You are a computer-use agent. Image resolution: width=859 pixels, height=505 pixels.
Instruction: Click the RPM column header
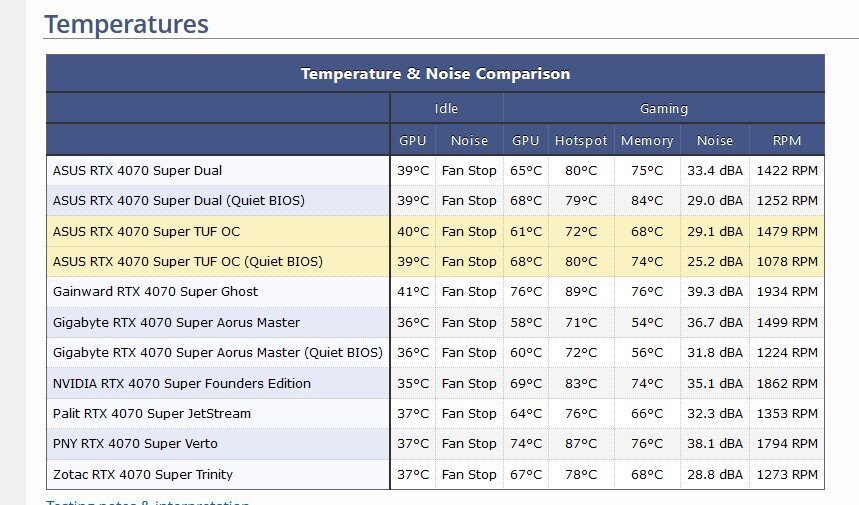(787, 141)
